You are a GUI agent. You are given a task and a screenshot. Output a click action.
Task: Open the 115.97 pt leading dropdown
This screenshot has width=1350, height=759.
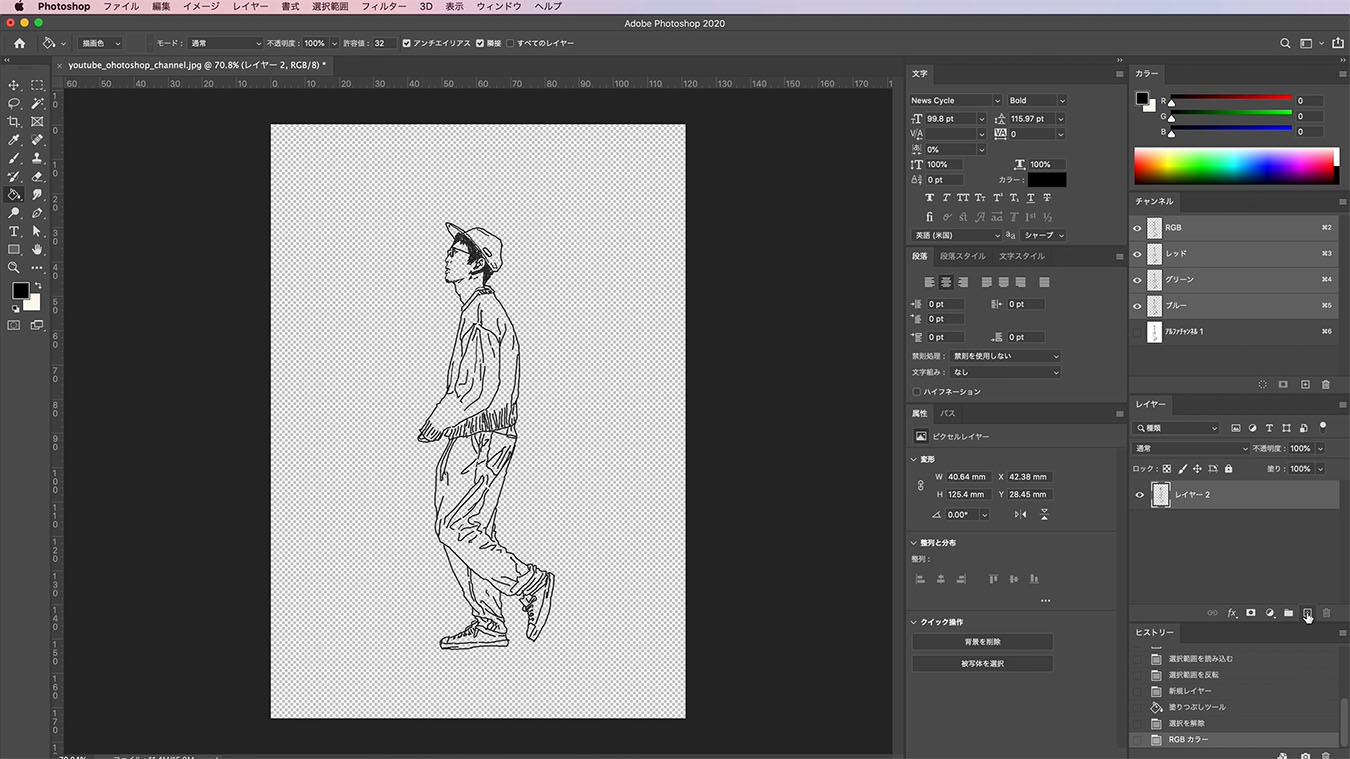(x=1062, y=119)
